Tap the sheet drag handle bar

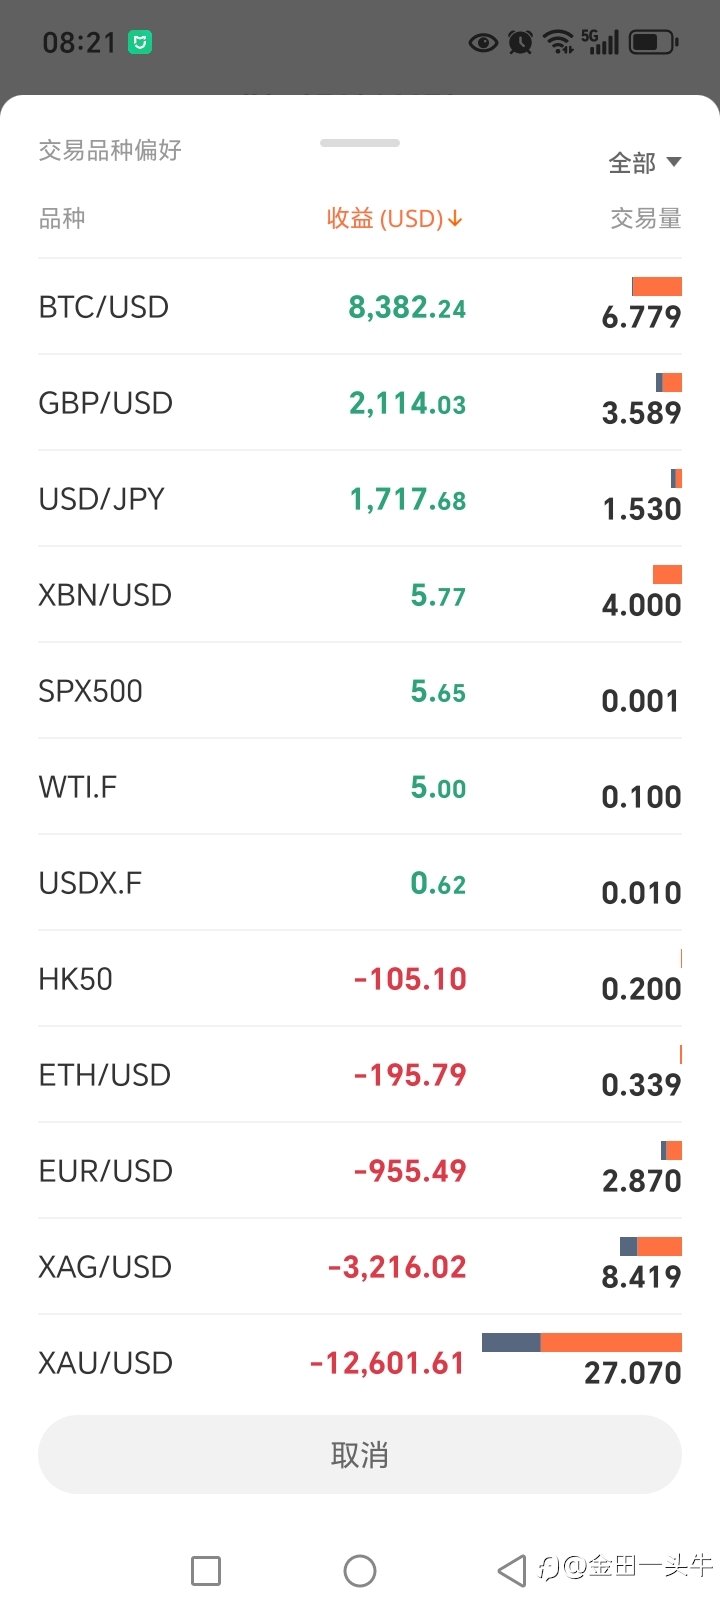[x=360, y=143]
